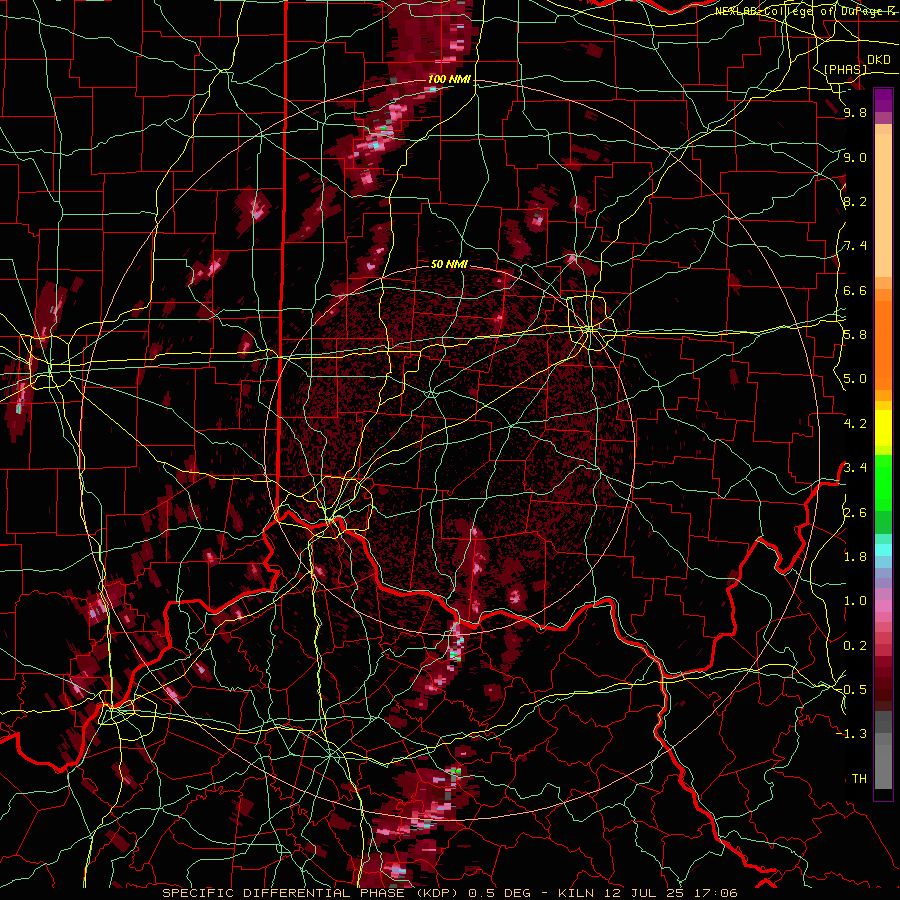Click the -1.3 value on the legend

click(x=851, y=734)
